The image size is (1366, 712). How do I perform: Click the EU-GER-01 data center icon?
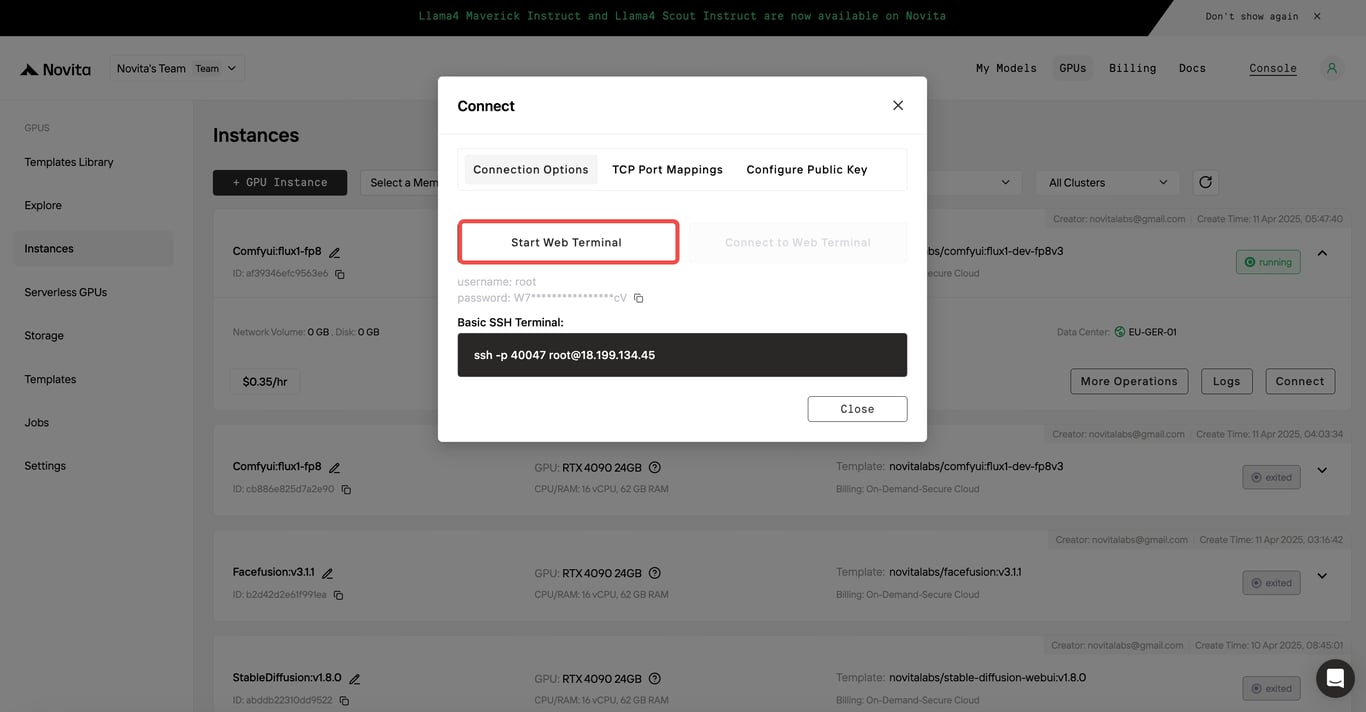point(1120,332)
